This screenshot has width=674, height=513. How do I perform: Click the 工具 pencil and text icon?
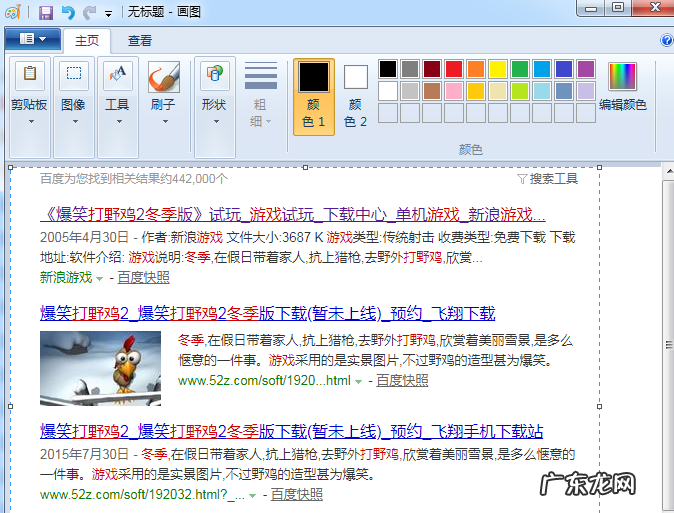[118, 75]
